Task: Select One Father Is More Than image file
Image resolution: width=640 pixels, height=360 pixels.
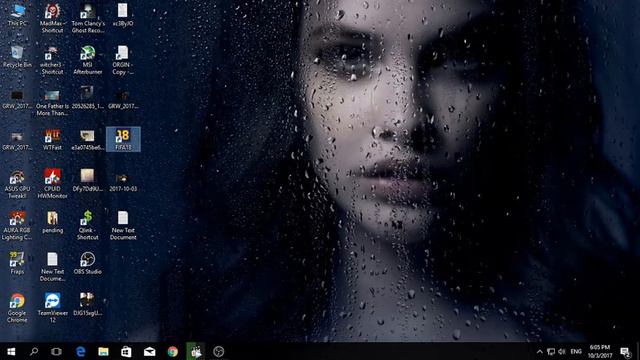Action: (x=52, y=102)
